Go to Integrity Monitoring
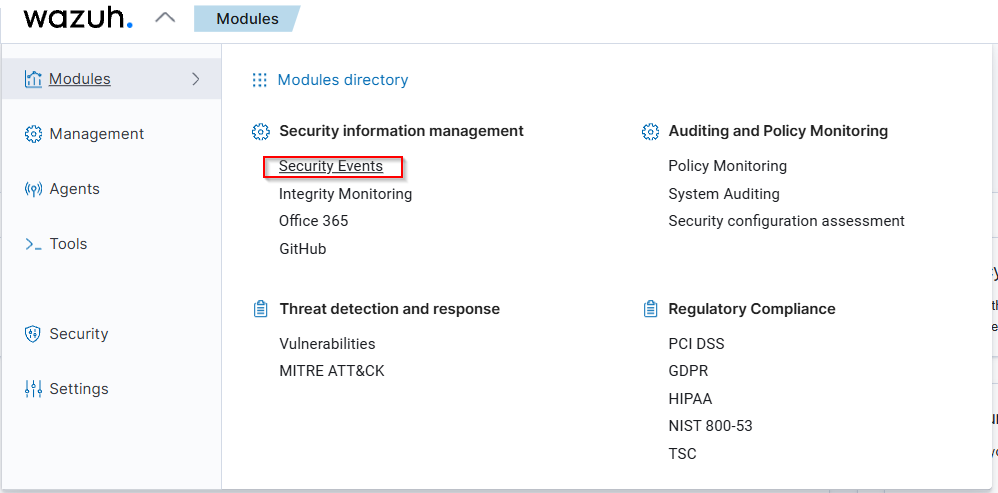 click(x=345, y=194)
